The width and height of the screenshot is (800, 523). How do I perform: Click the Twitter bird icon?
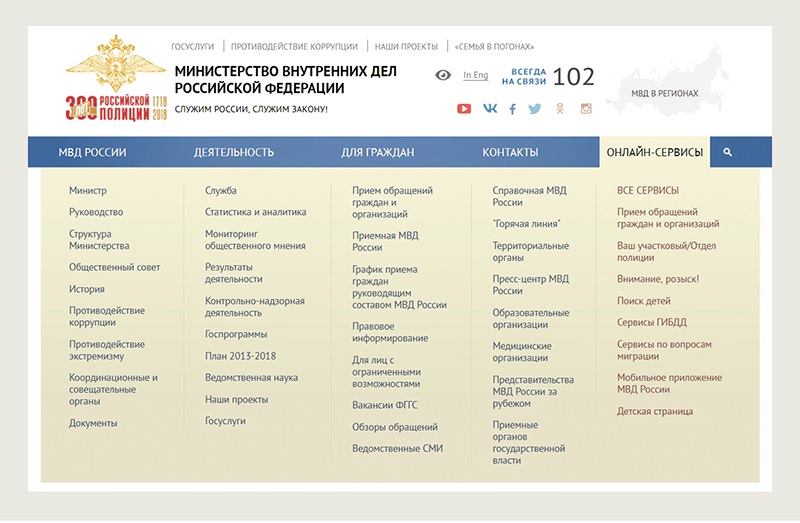[x=535, y=109]
